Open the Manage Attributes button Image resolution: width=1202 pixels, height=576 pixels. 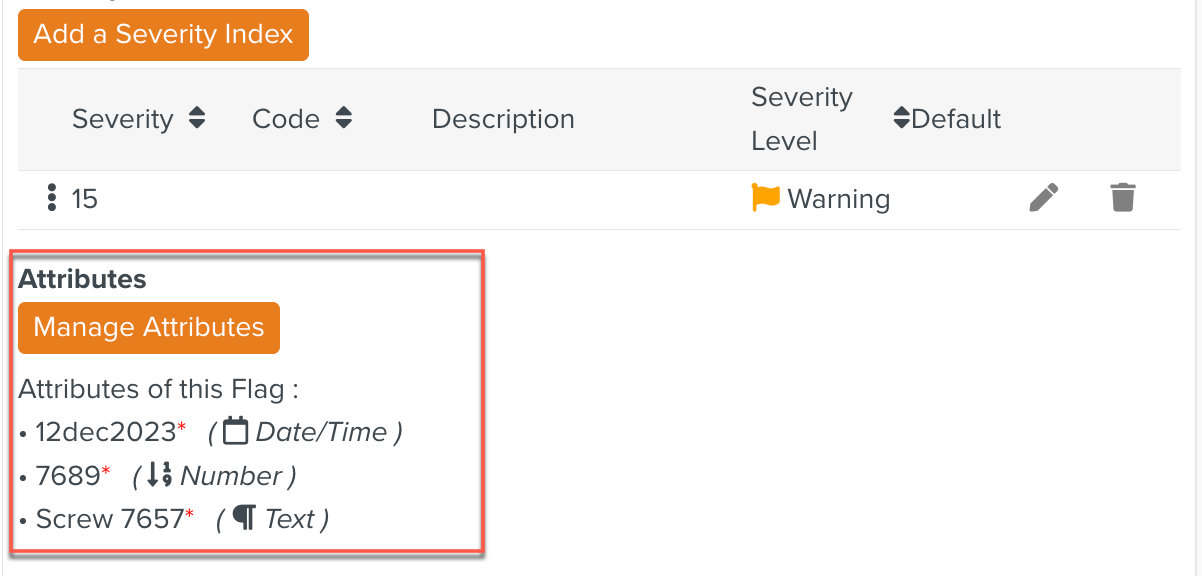point(149,328)
